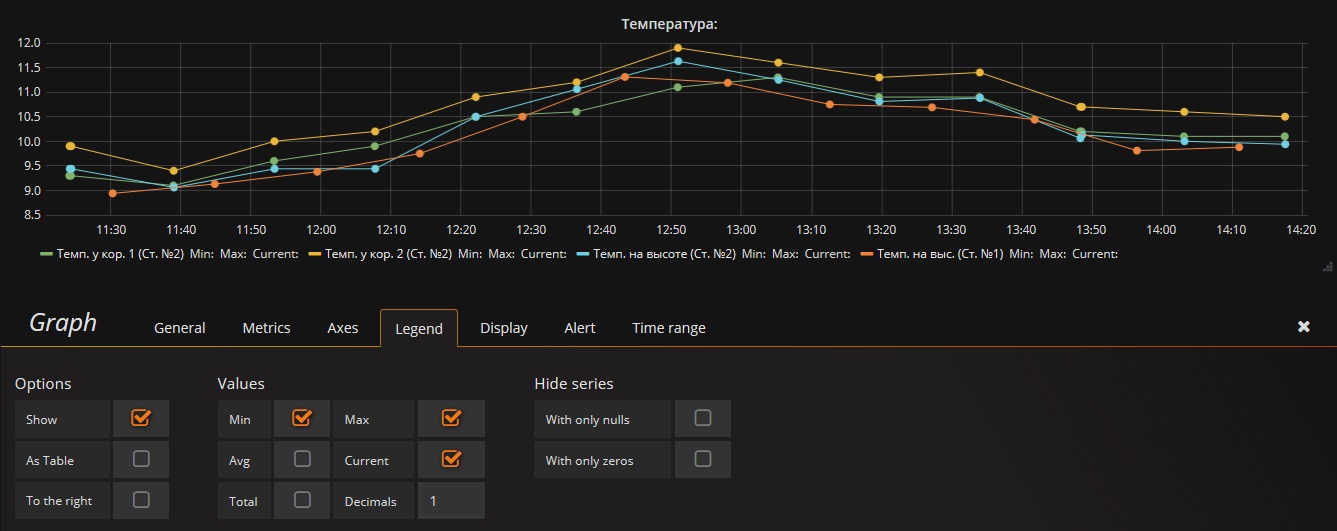This screenshot has height=531, width=1337.
Task: Open color picker for green Темп. у кор. 1 series
Action: click(46, 254)
